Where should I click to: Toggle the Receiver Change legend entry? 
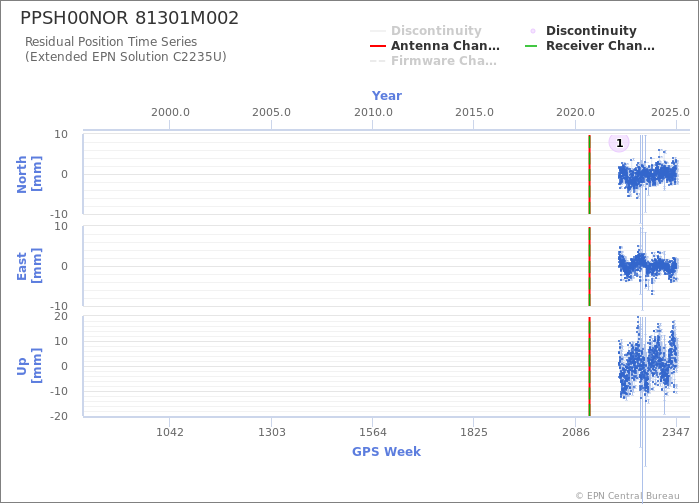click(590, 46)
